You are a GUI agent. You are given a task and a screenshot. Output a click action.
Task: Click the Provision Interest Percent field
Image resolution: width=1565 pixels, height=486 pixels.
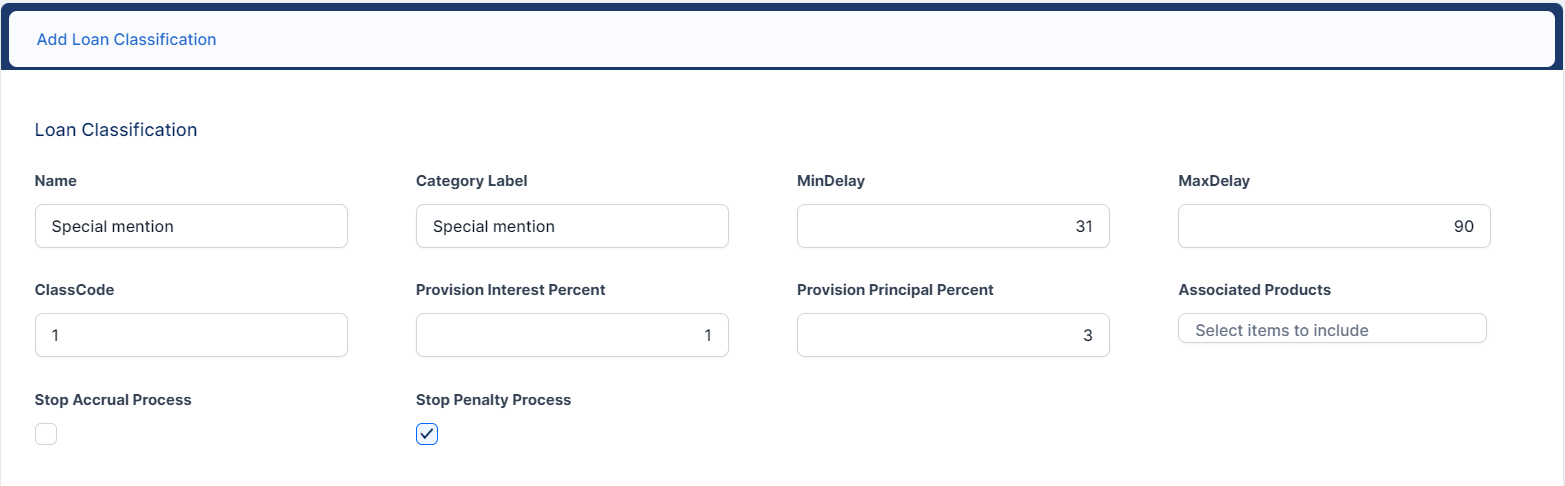click(x=572, y=335)
